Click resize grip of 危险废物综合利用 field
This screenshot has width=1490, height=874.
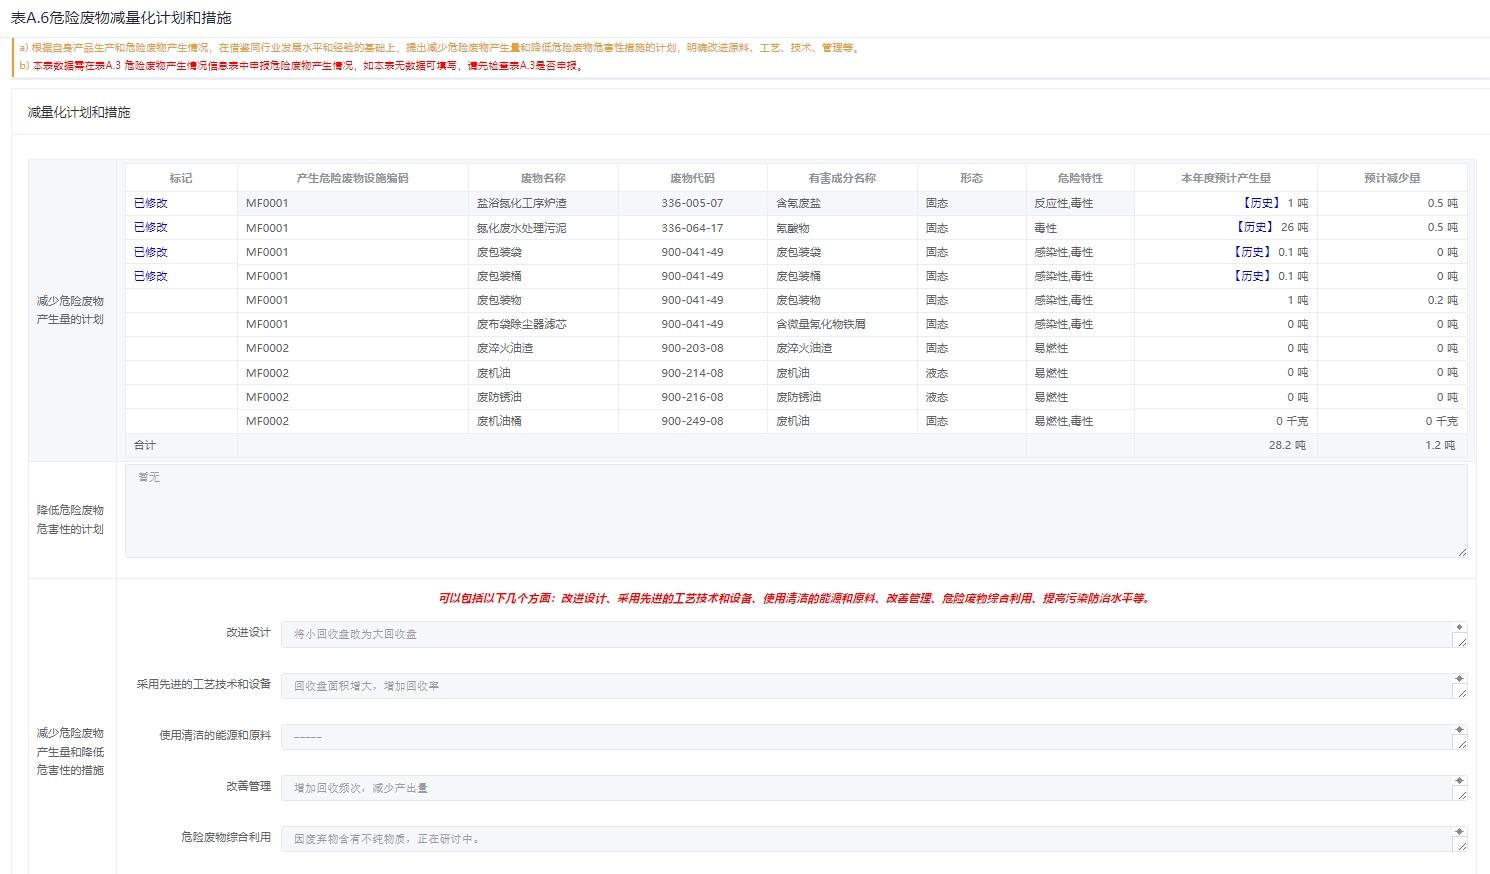point(1461,846)
